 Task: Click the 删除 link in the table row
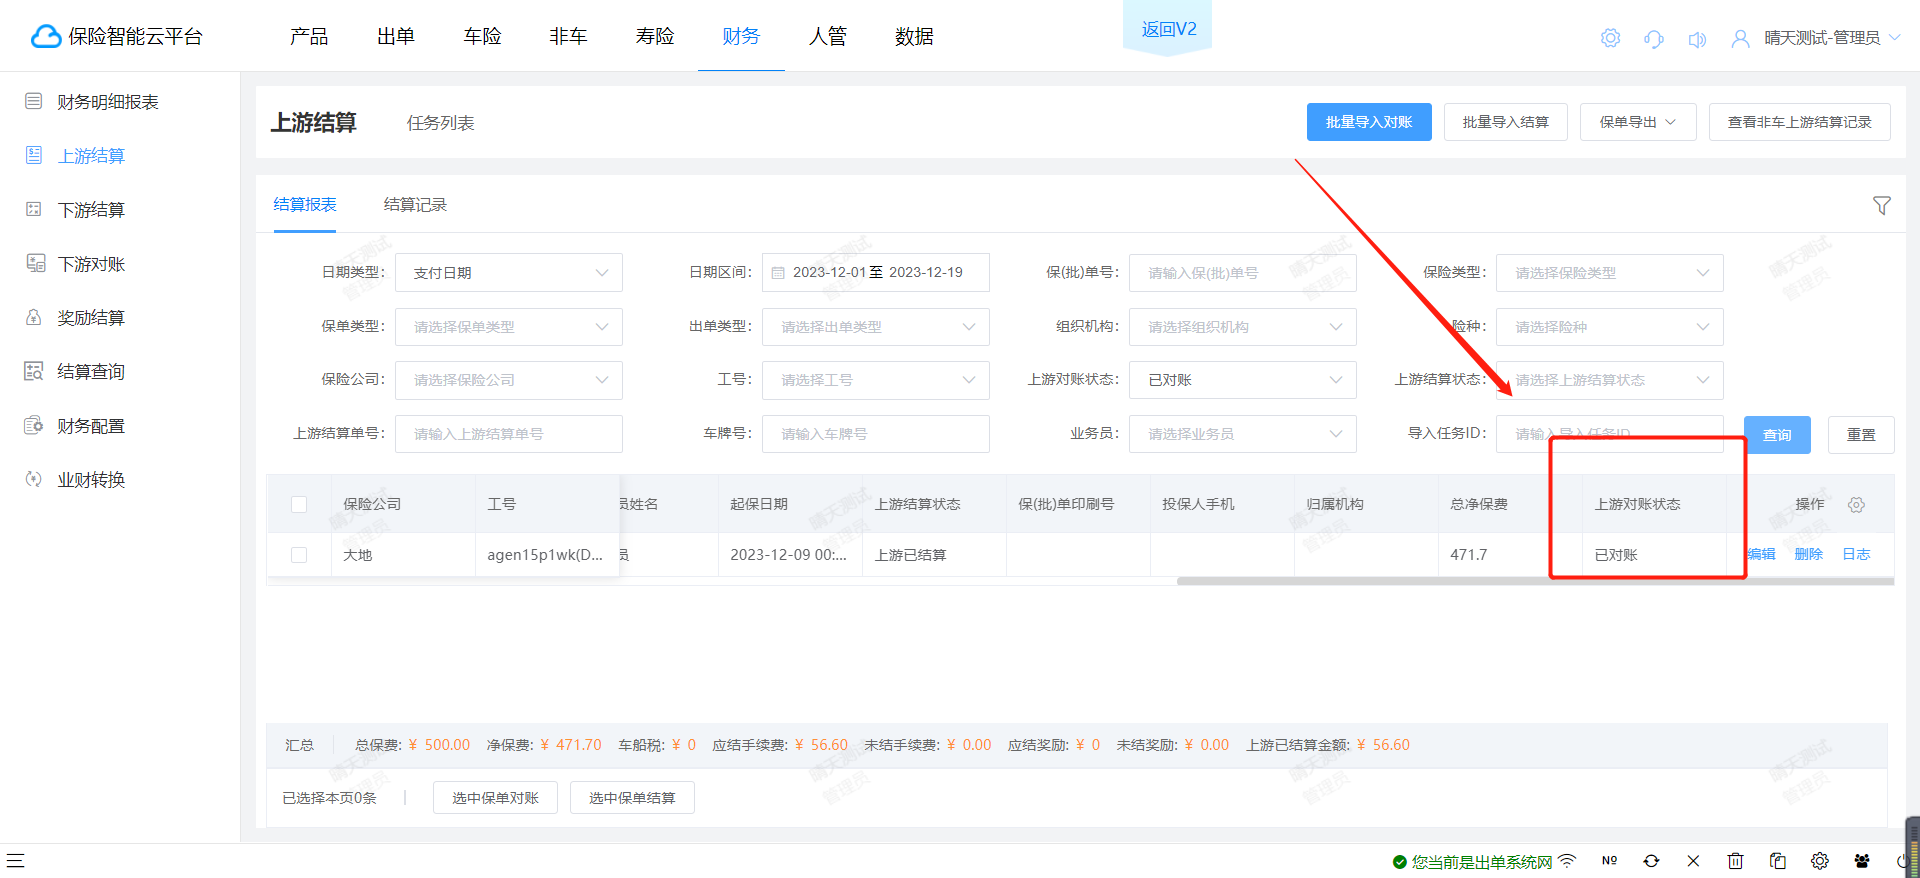pos(1809,554)
